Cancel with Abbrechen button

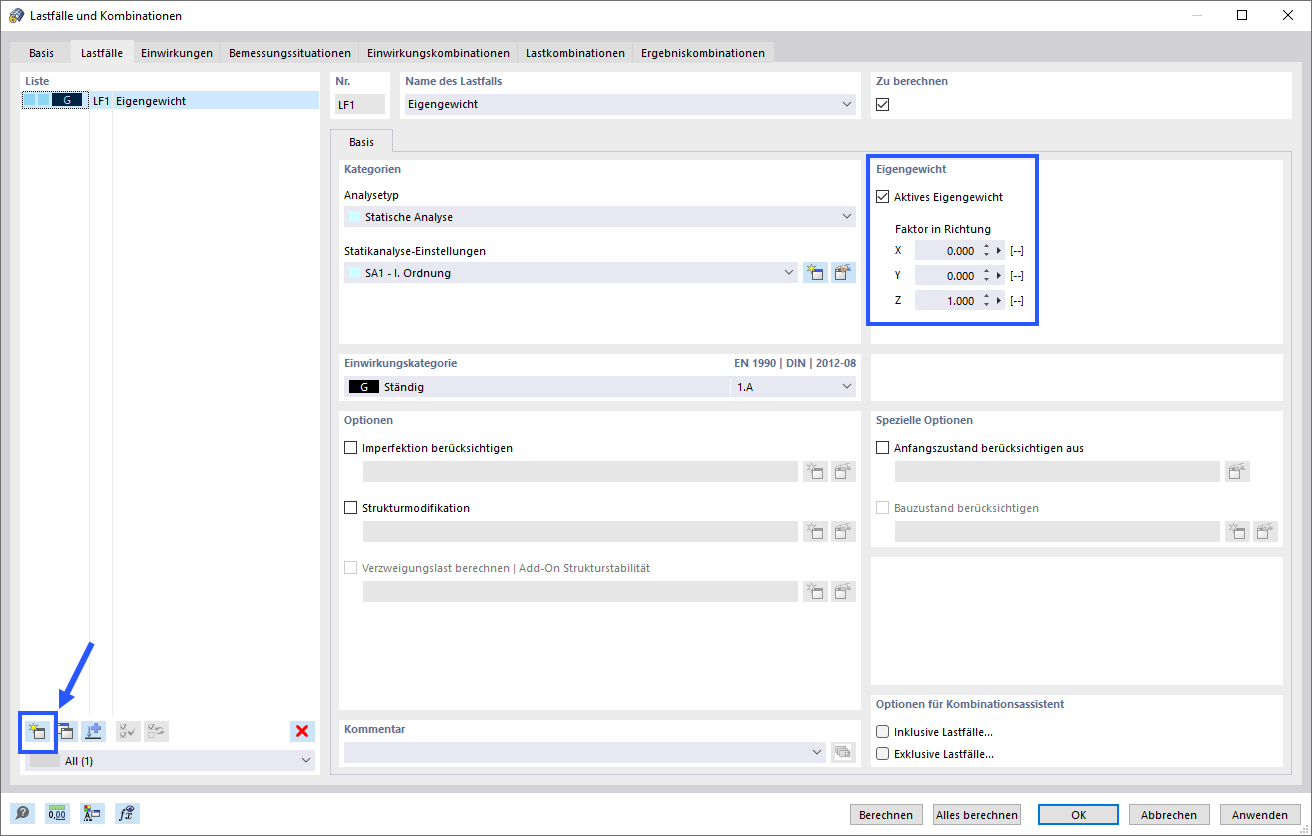point(1169,815)
